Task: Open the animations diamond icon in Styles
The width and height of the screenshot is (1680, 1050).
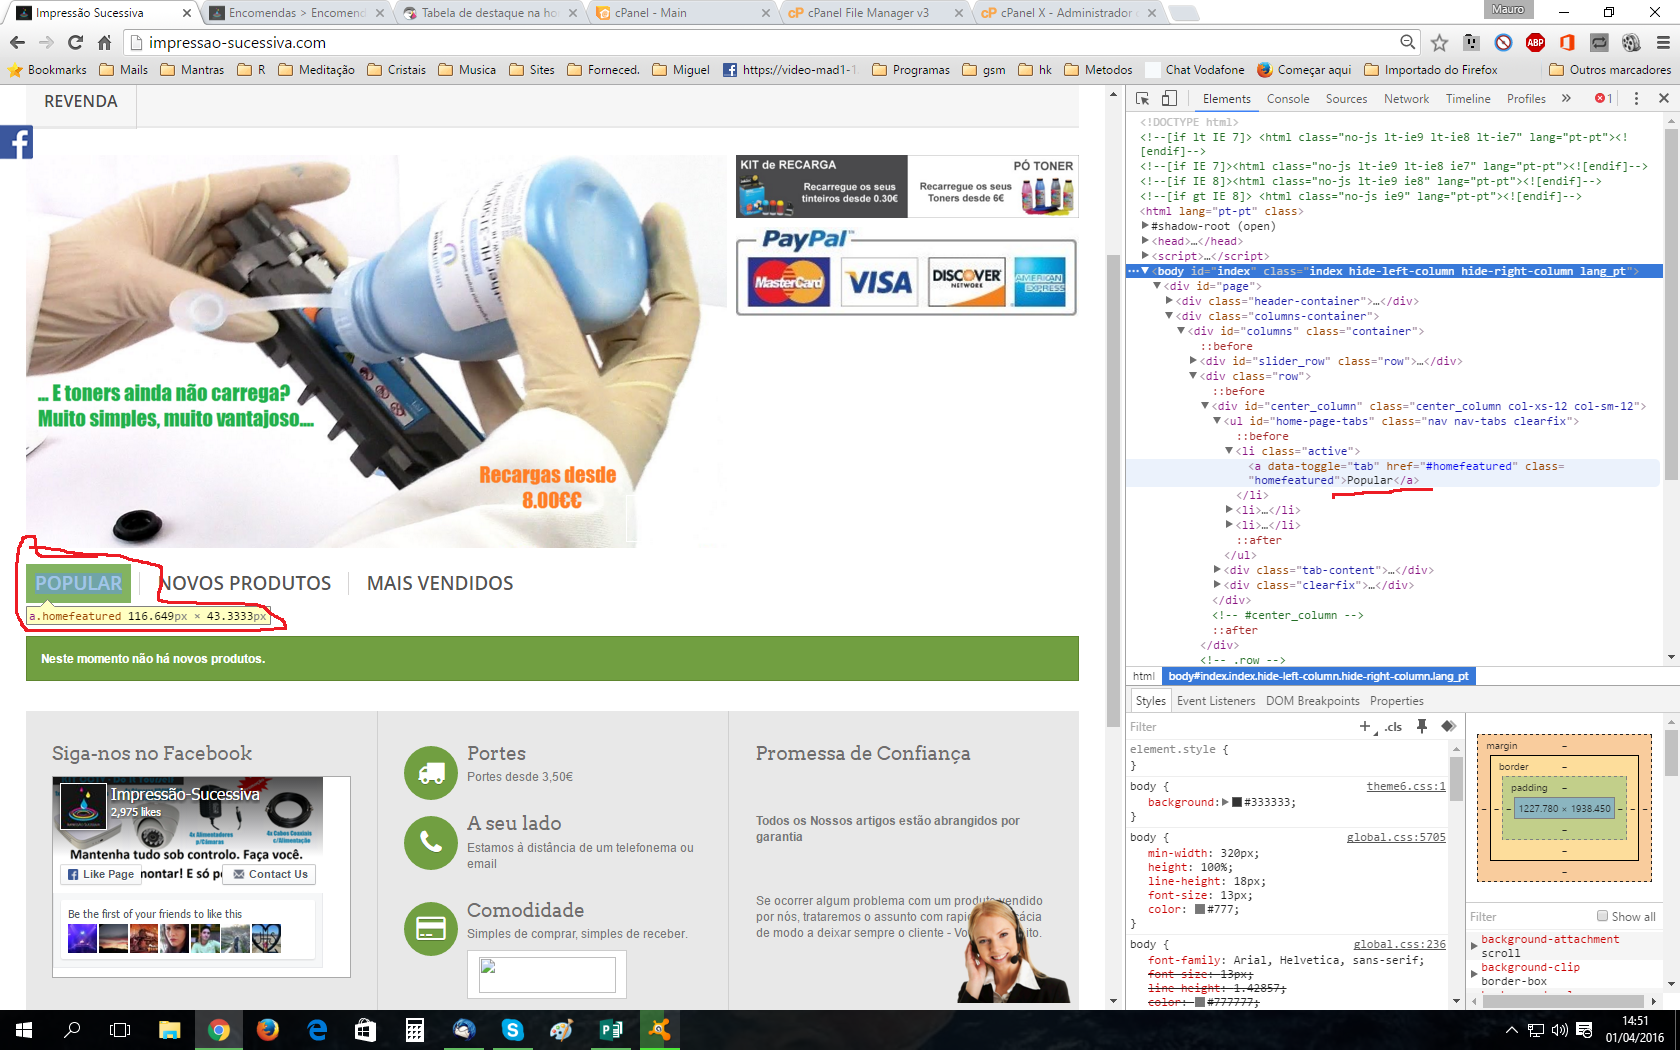Action: tap(1448, 726)
